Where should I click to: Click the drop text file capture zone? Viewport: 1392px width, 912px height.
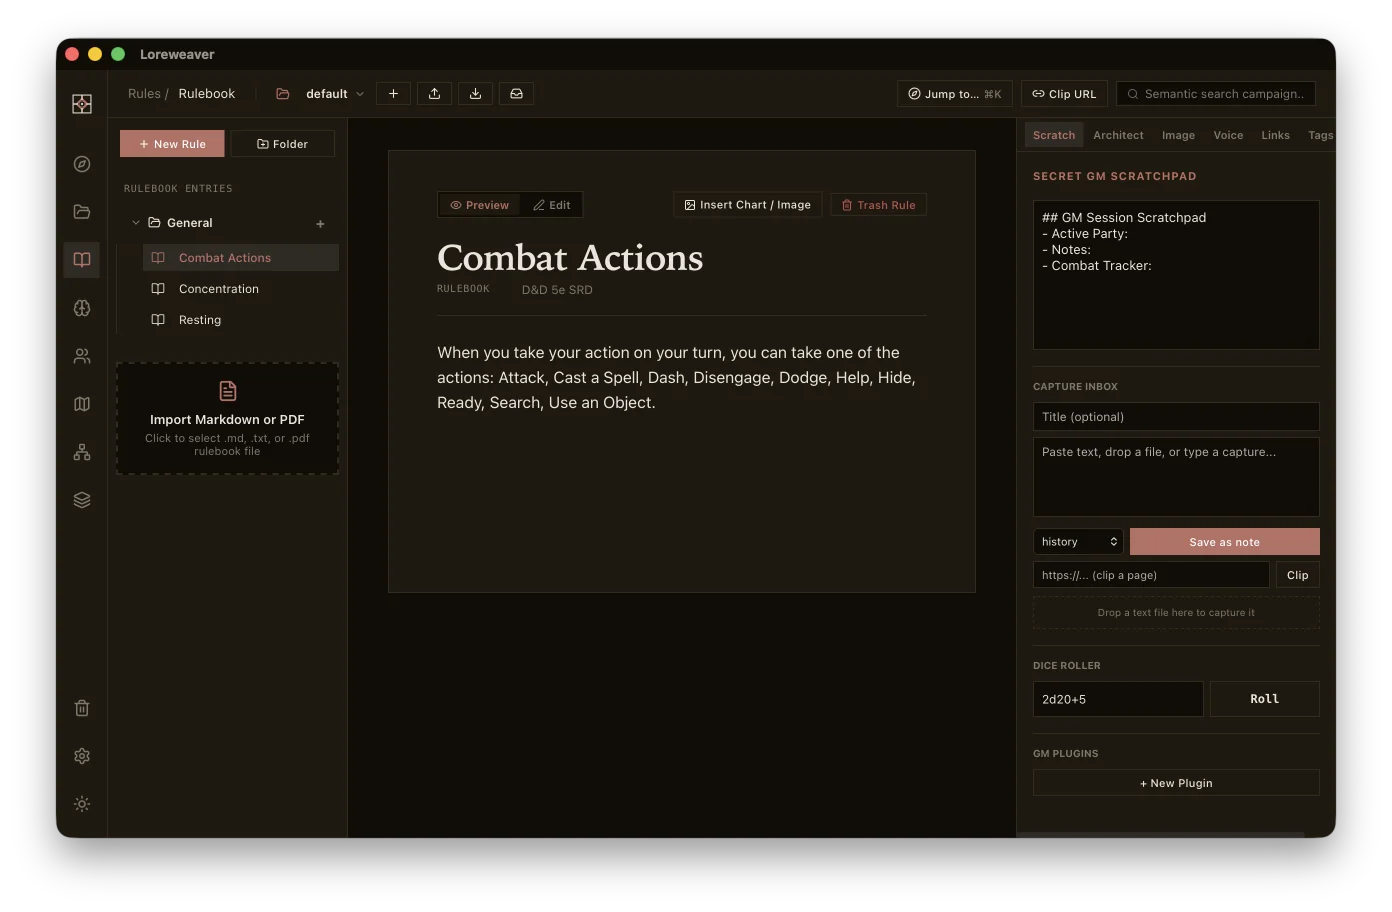coord(1176,613)
